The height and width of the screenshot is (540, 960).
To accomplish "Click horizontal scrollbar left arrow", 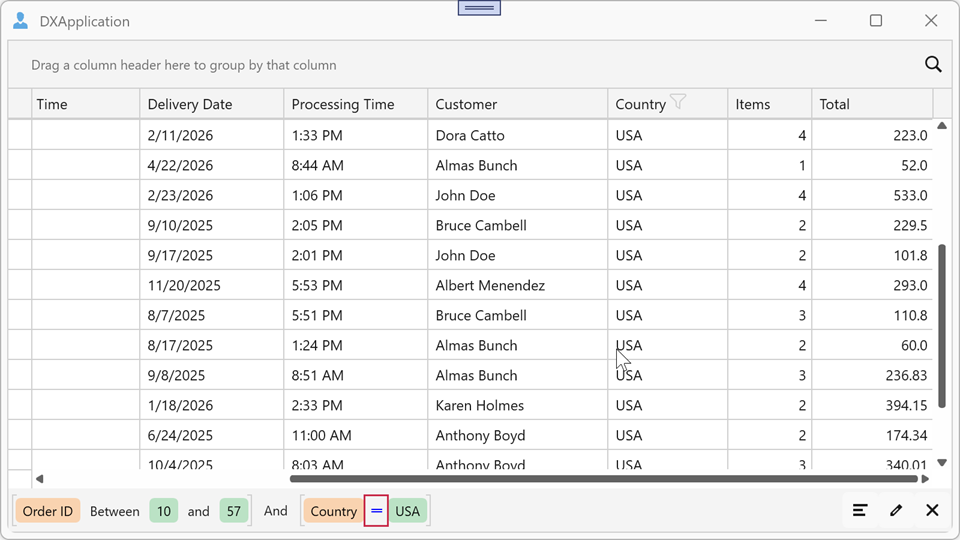I will 39,479.
